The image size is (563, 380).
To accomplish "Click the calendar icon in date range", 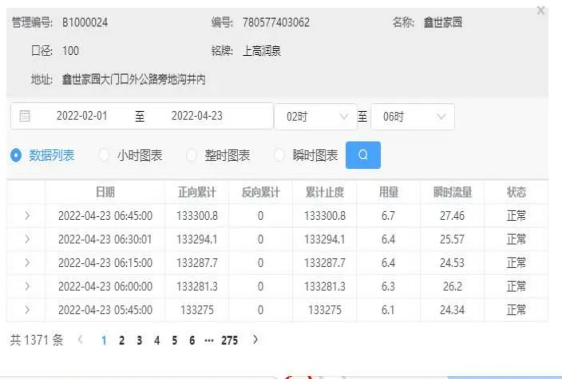I will tap(25, 116).
